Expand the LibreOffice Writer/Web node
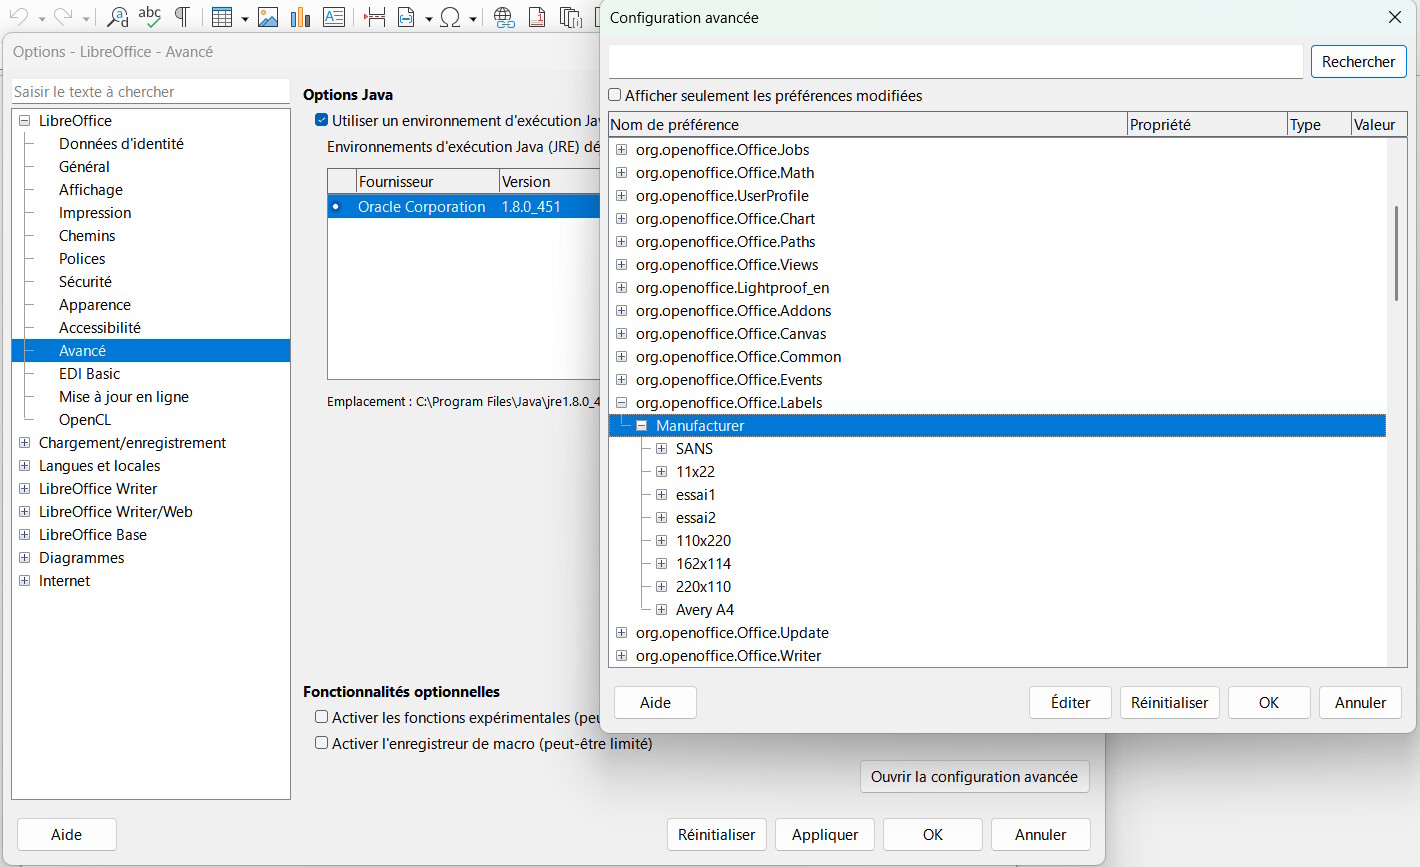1420x867 pixels. (25, 511)
